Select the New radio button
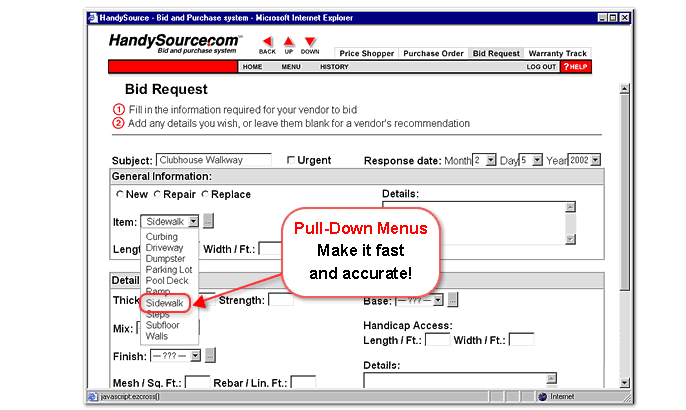Image resolution: width=686 pixels, height=410 pixels. (x=120, y=194)
